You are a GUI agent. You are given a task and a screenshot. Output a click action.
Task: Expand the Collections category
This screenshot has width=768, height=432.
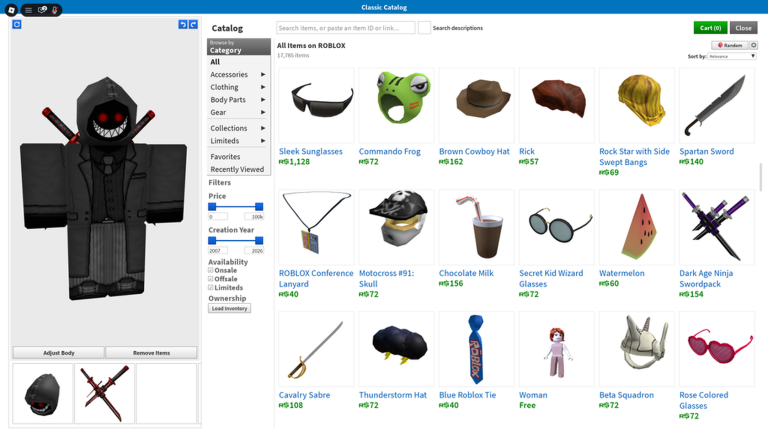click(238, 128)
